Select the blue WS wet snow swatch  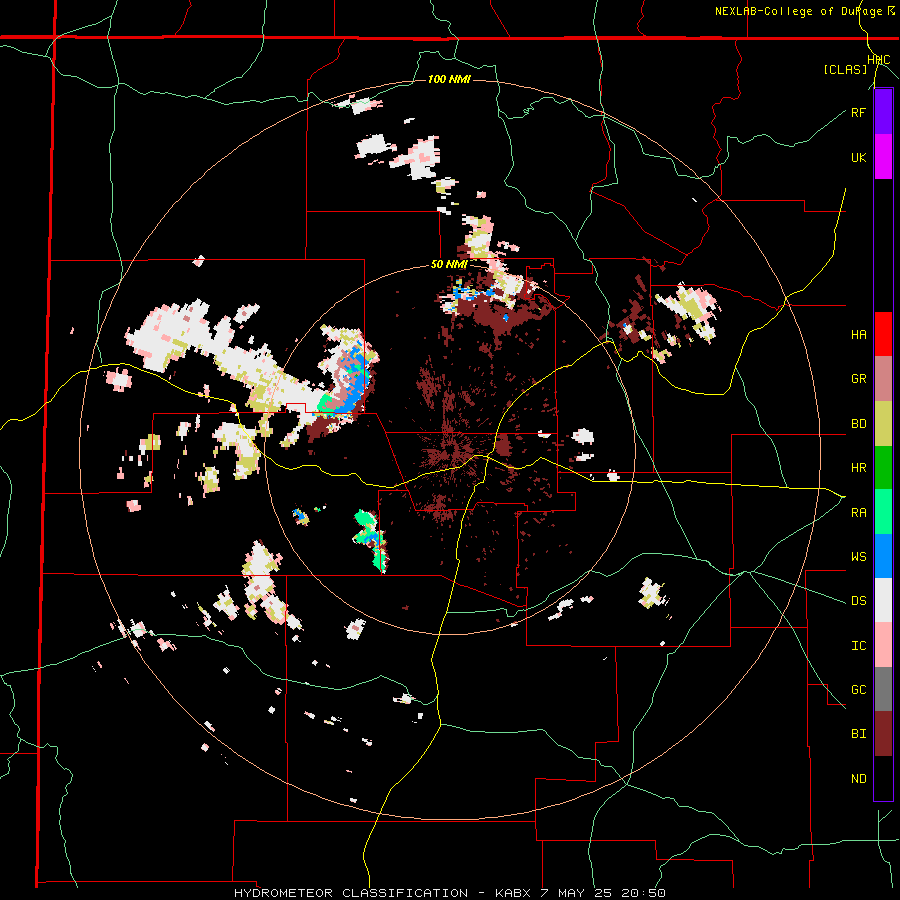pos(883,556)
